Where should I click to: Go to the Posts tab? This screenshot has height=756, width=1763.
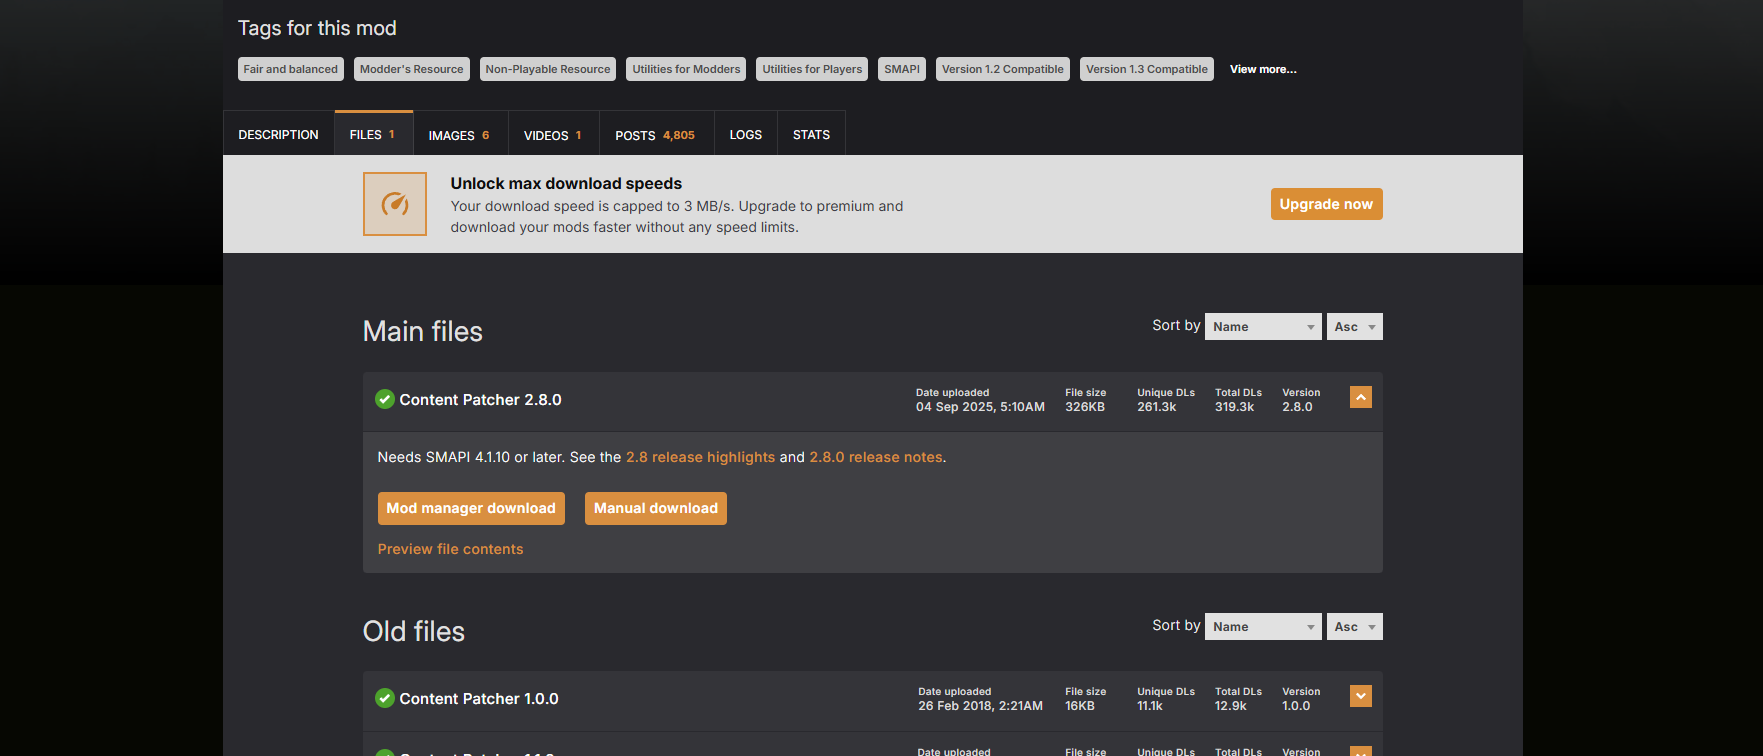click(656, 134)
